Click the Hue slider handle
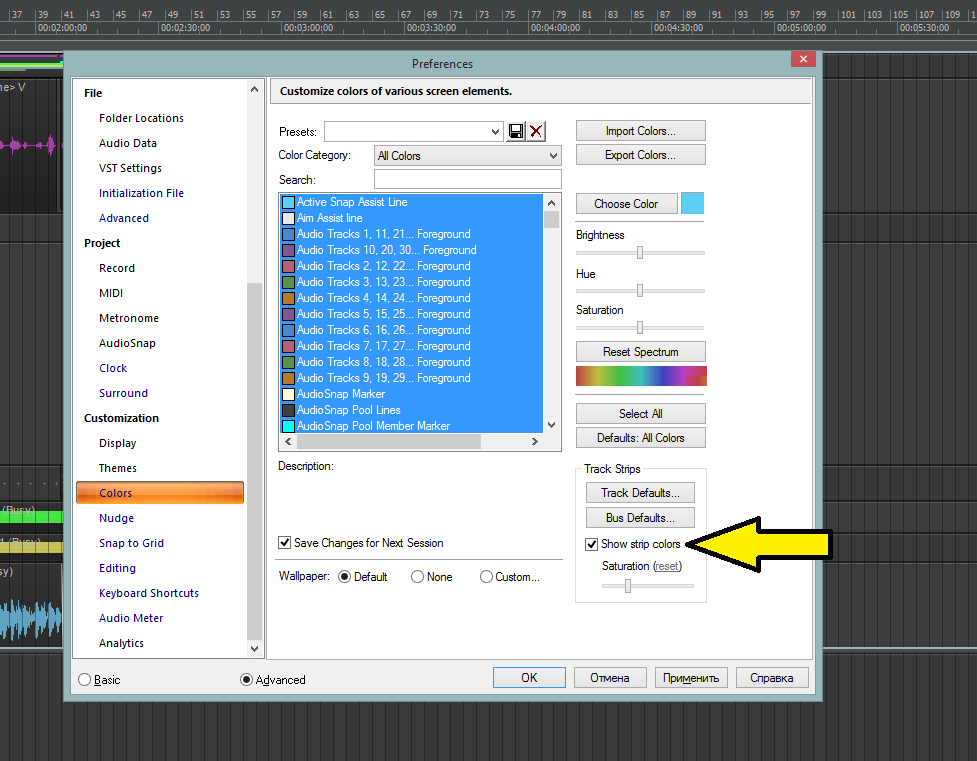The width and height of the screenshot is (977, 761). (640, 290)
